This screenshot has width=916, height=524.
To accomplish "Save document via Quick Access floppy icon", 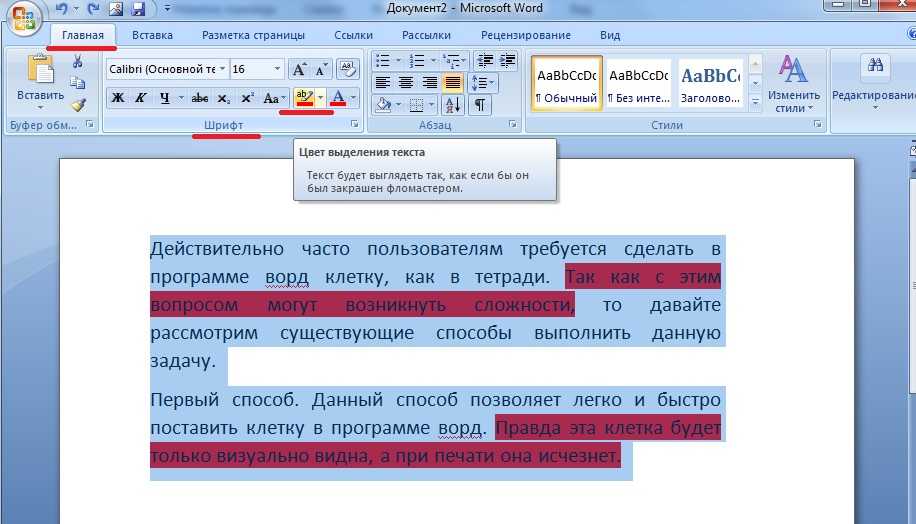I will [138, 8].
